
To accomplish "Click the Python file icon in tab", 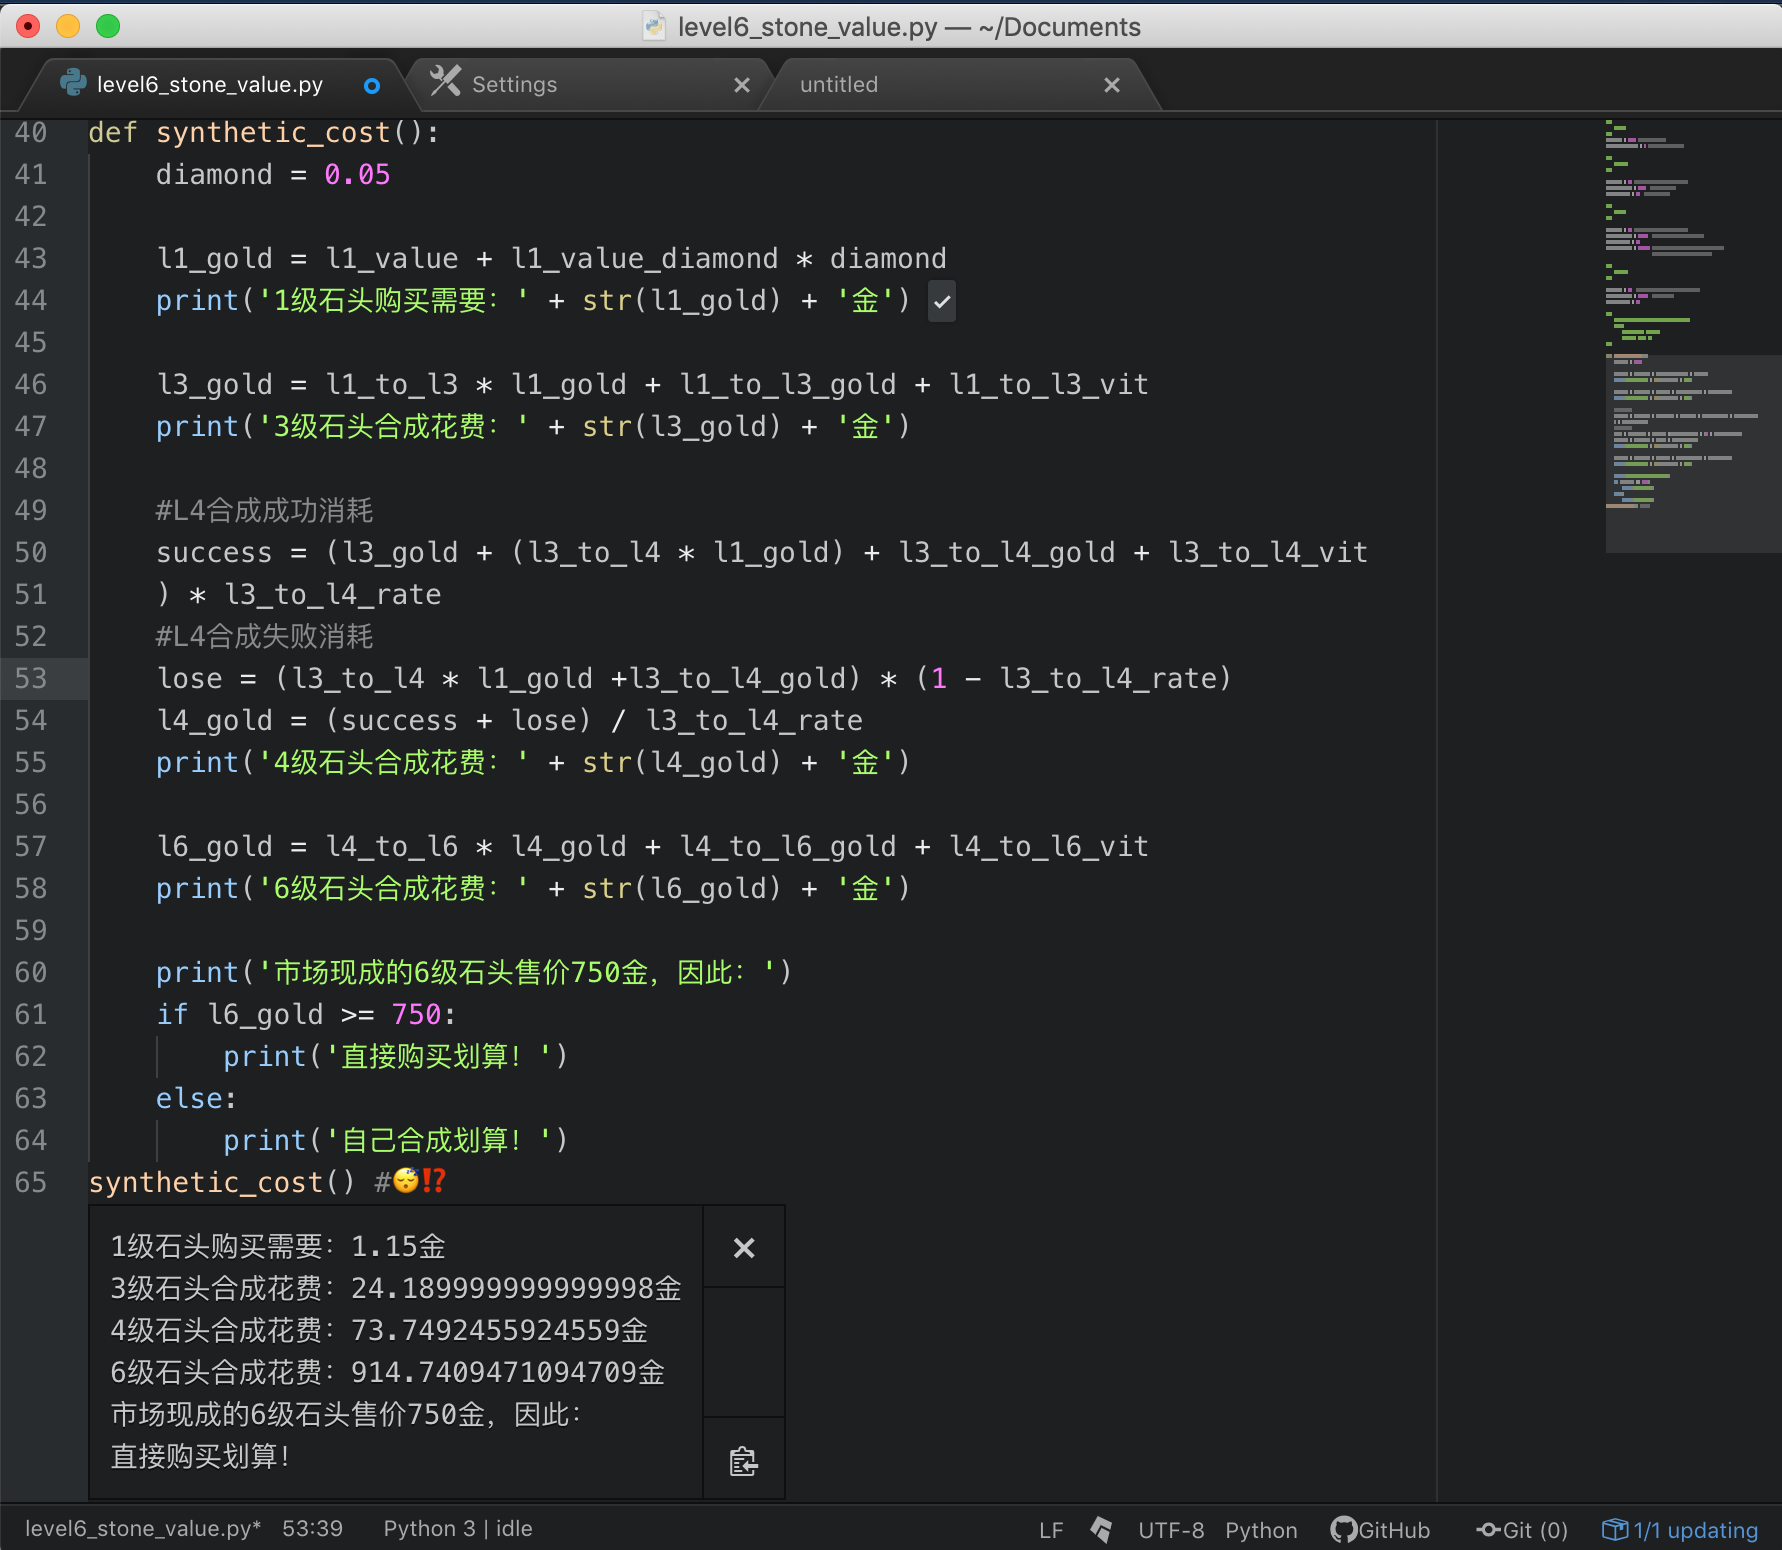I will [73, 83].
